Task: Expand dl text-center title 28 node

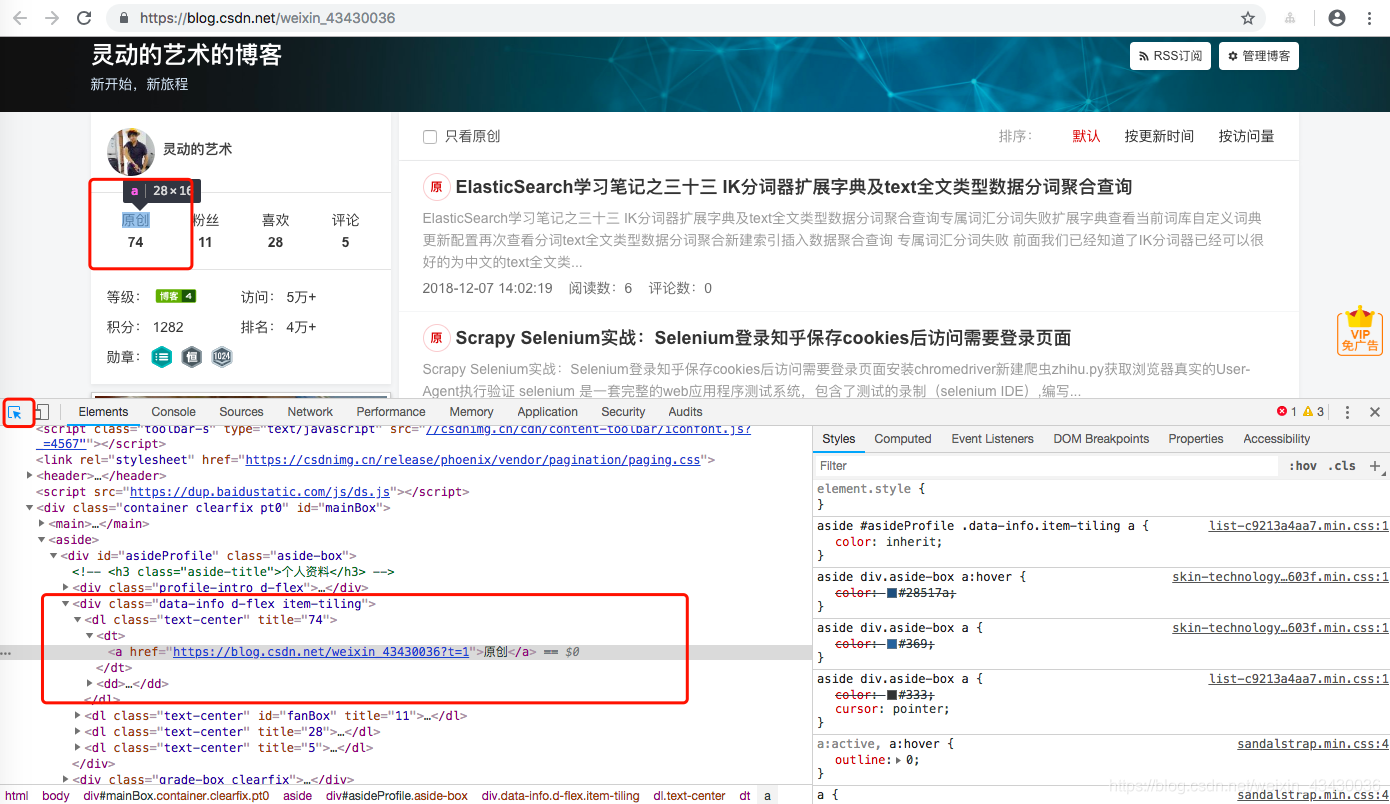Action: tap(78, 732)
